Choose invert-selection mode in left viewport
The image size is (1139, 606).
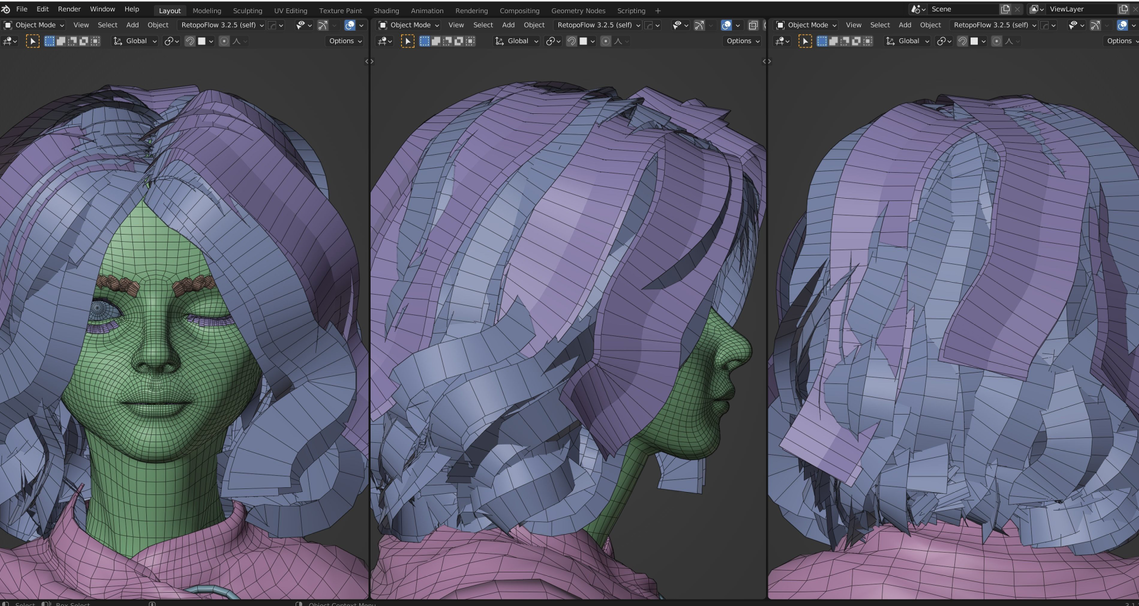pyautogui.click(x=84, y=41)
